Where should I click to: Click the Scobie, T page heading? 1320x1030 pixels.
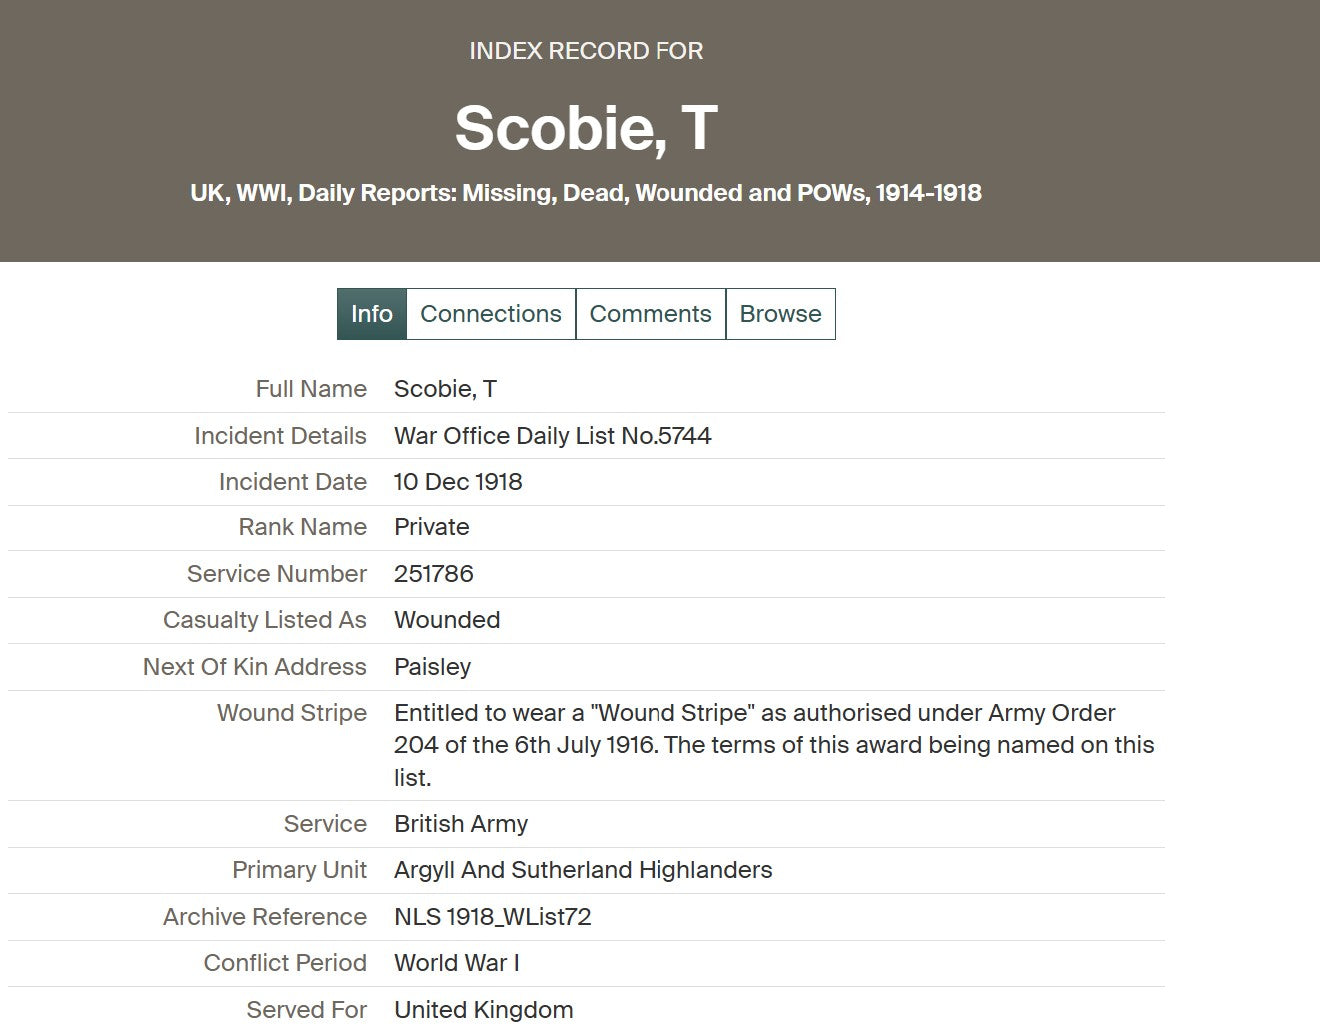coord(586,128)
